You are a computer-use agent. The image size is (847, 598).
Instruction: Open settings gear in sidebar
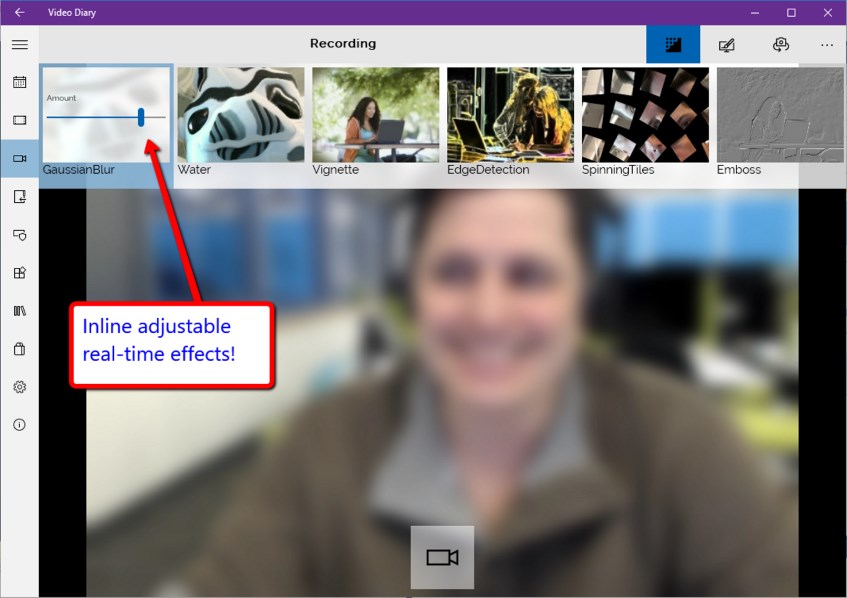pyautogui.click(x=19, y=387)
